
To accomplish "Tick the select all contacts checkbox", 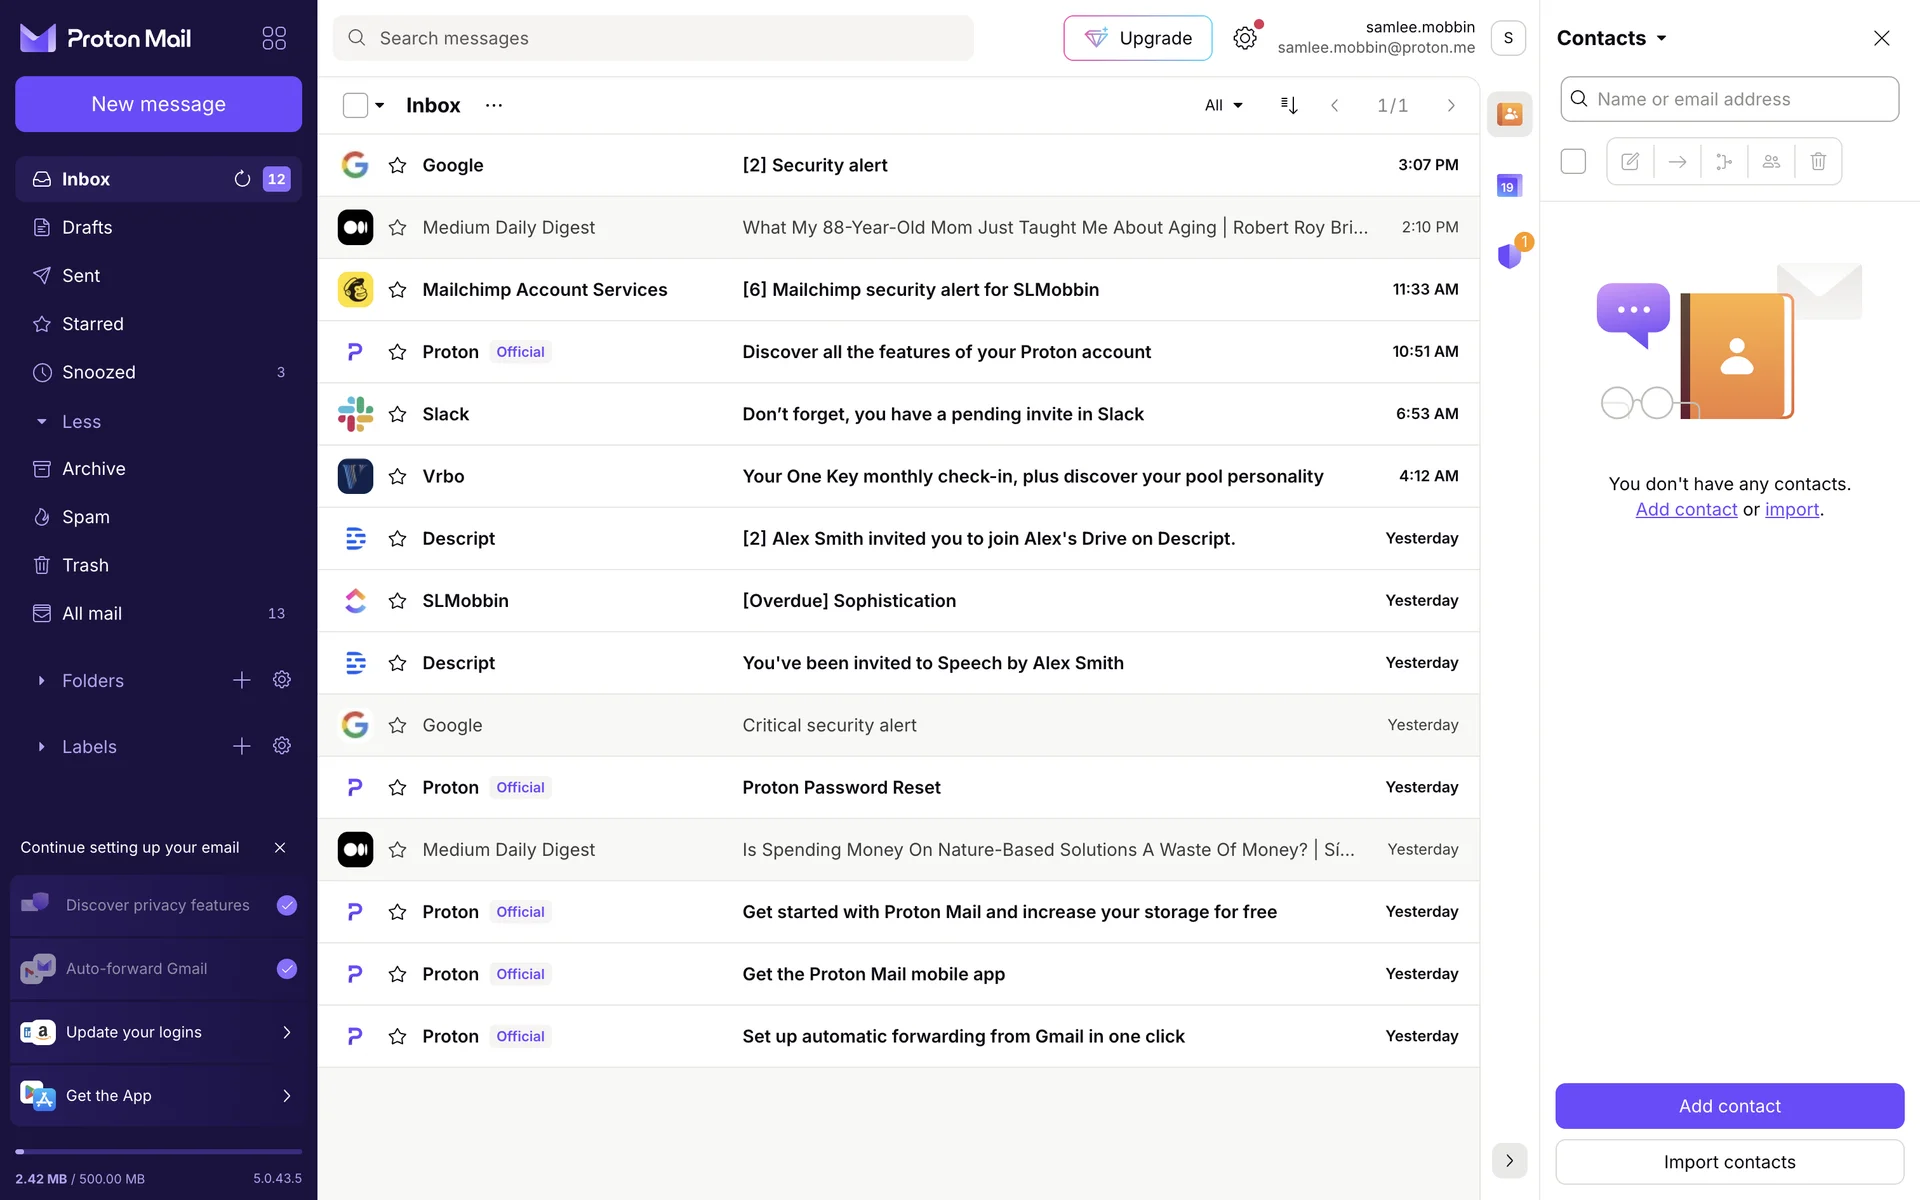I will click(x=1573, y=161).
